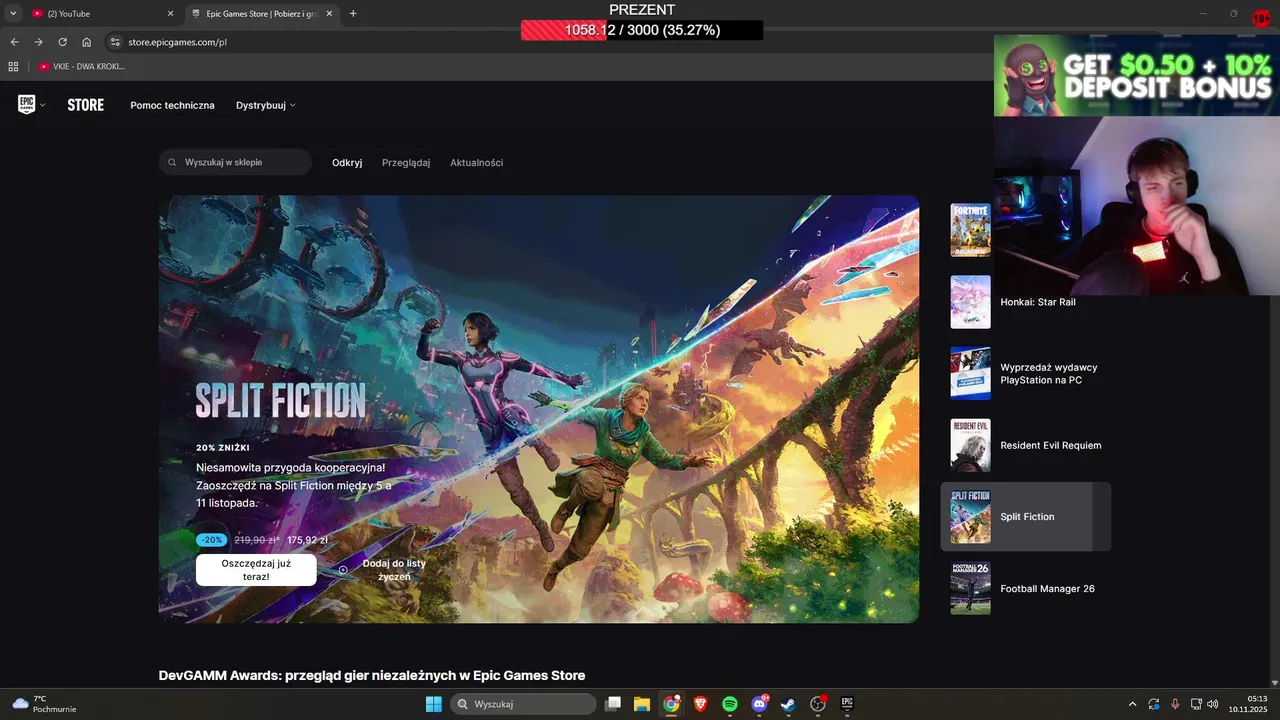1280x720 pixels.
Task: Select Honkai: Star Rail carousel item
Action: (1026, 302)
